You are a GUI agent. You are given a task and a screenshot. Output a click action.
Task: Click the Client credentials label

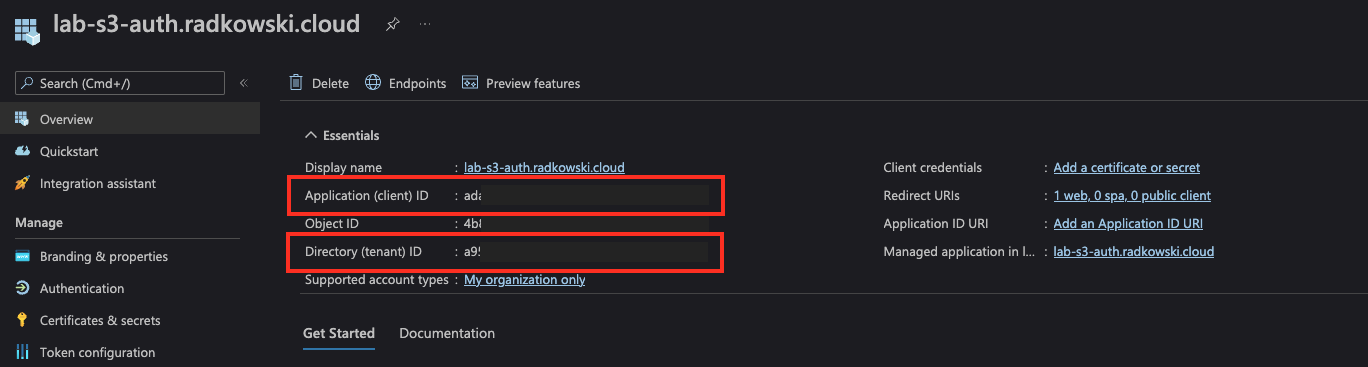[x=933, y=167]
